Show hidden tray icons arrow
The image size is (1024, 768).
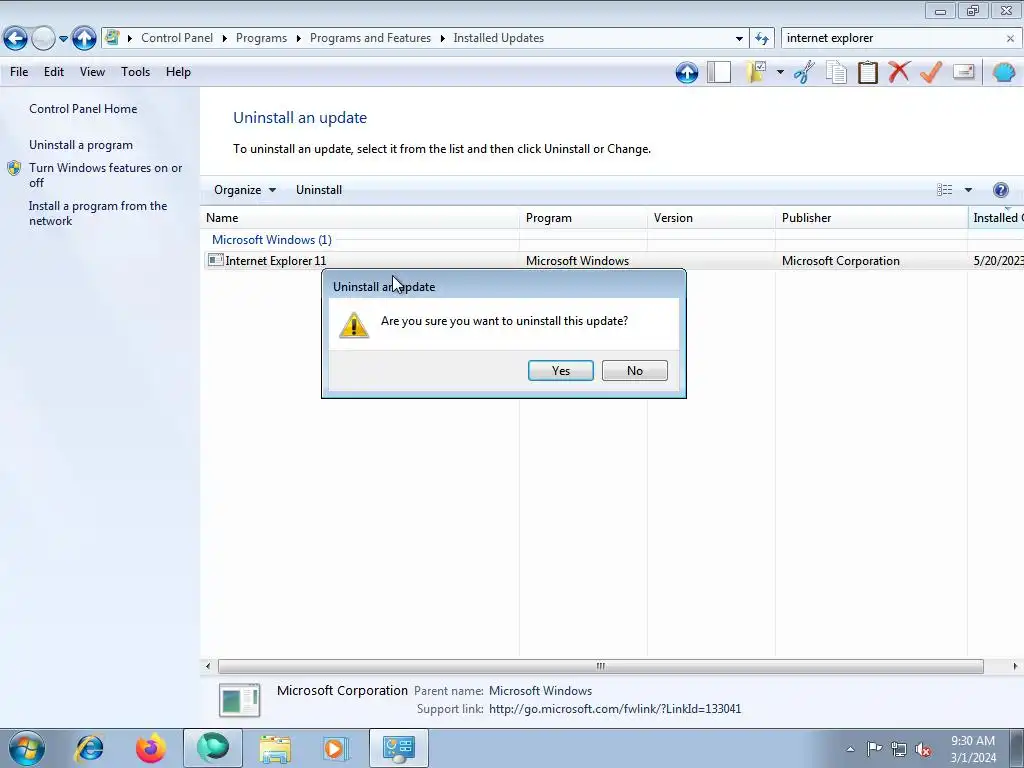coord(850,750)
